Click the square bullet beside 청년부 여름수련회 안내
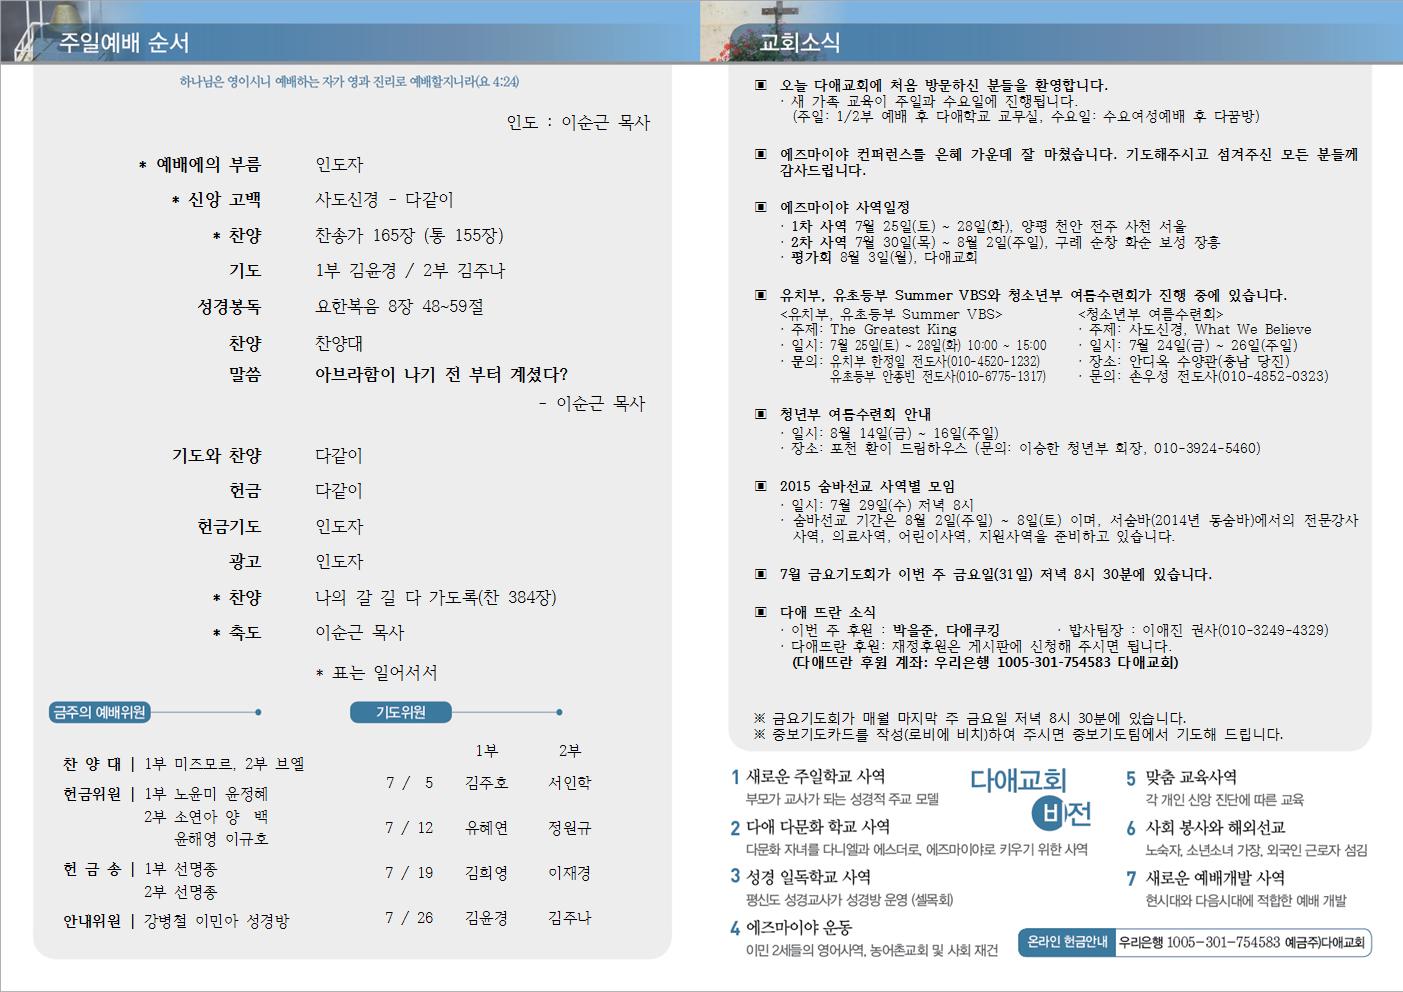 point(761,414)
